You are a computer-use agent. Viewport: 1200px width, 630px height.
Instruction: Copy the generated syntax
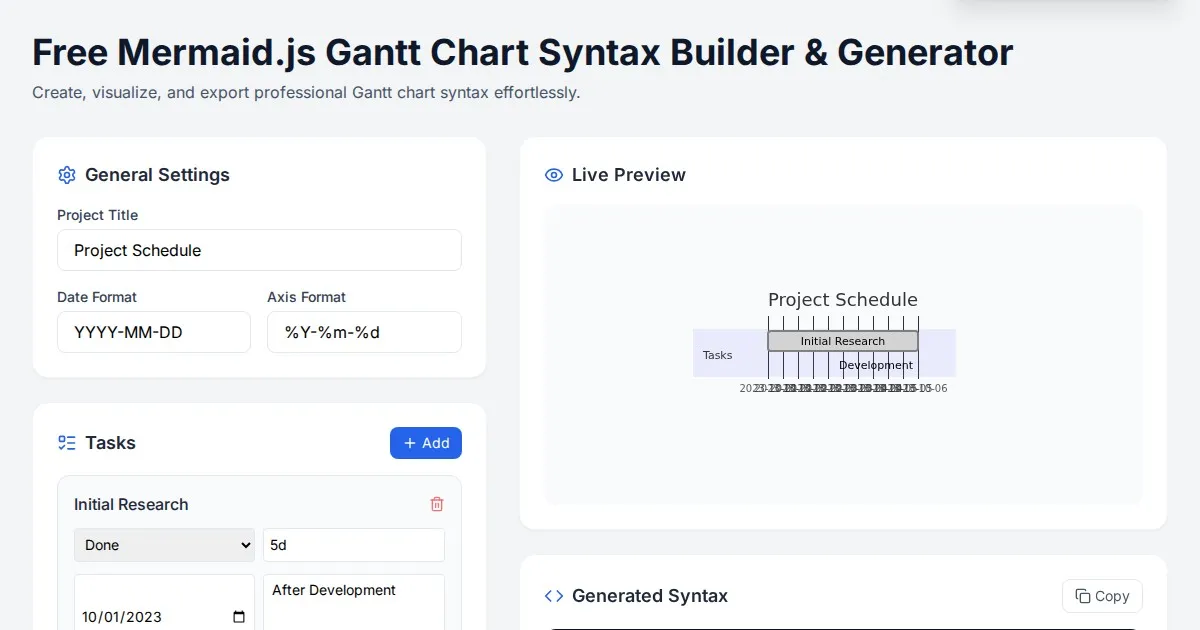coord(1102,596)
